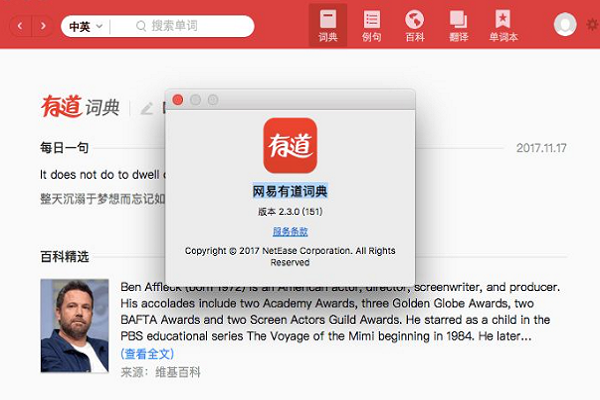Open the 百科 encyclopedia tab
The image size is (600, 400).
click(x=415, y=25)
